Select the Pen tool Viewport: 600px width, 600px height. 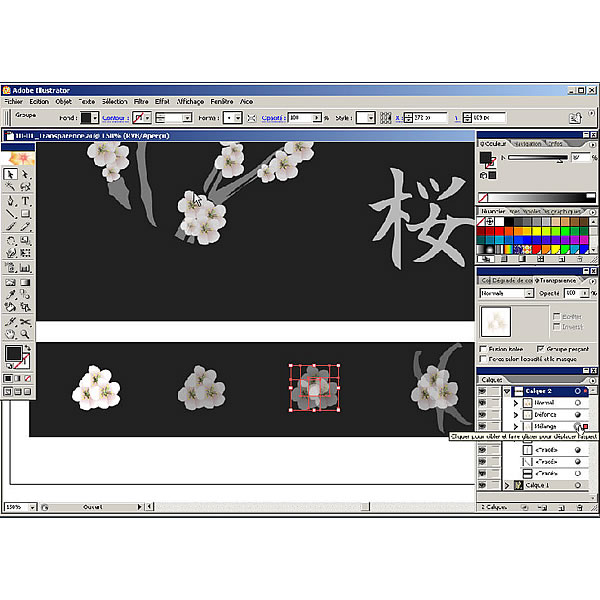[x=10, y=201]
